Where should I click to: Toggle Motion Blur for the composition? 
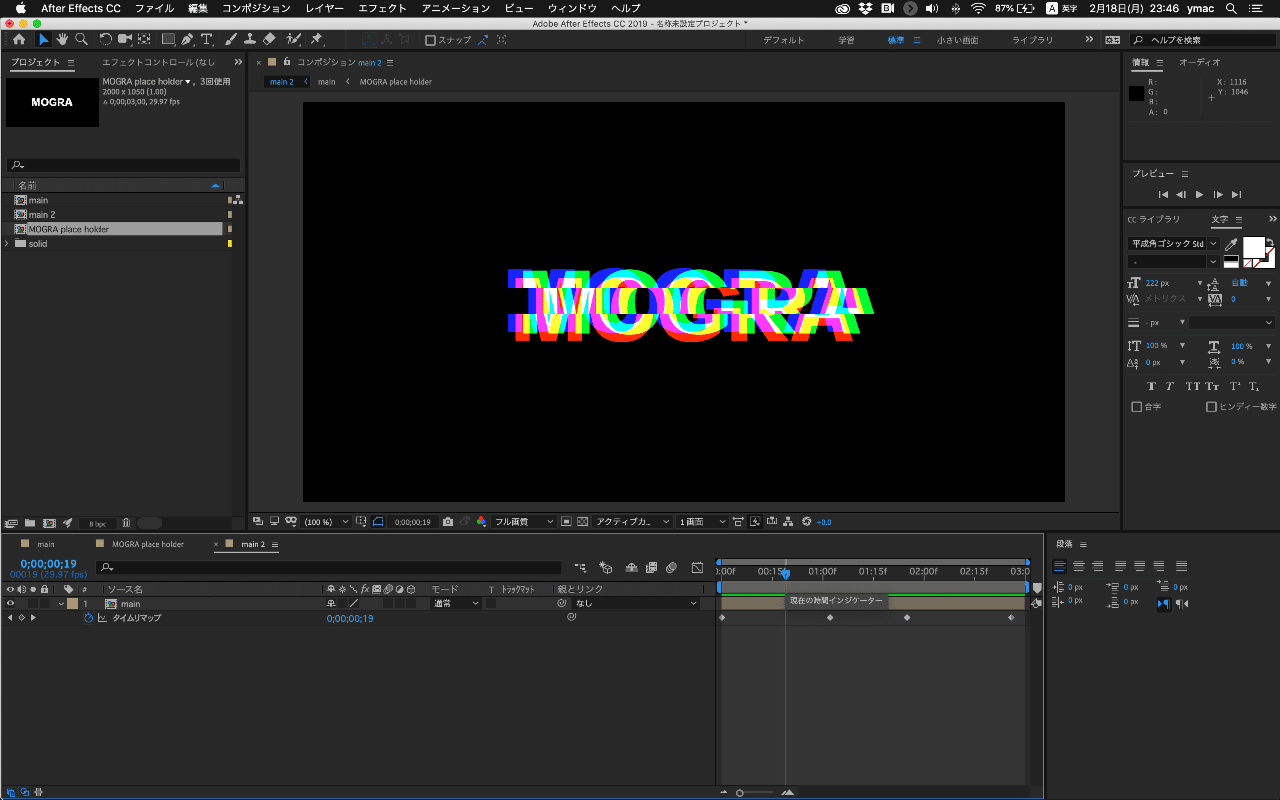coord(671,568)
